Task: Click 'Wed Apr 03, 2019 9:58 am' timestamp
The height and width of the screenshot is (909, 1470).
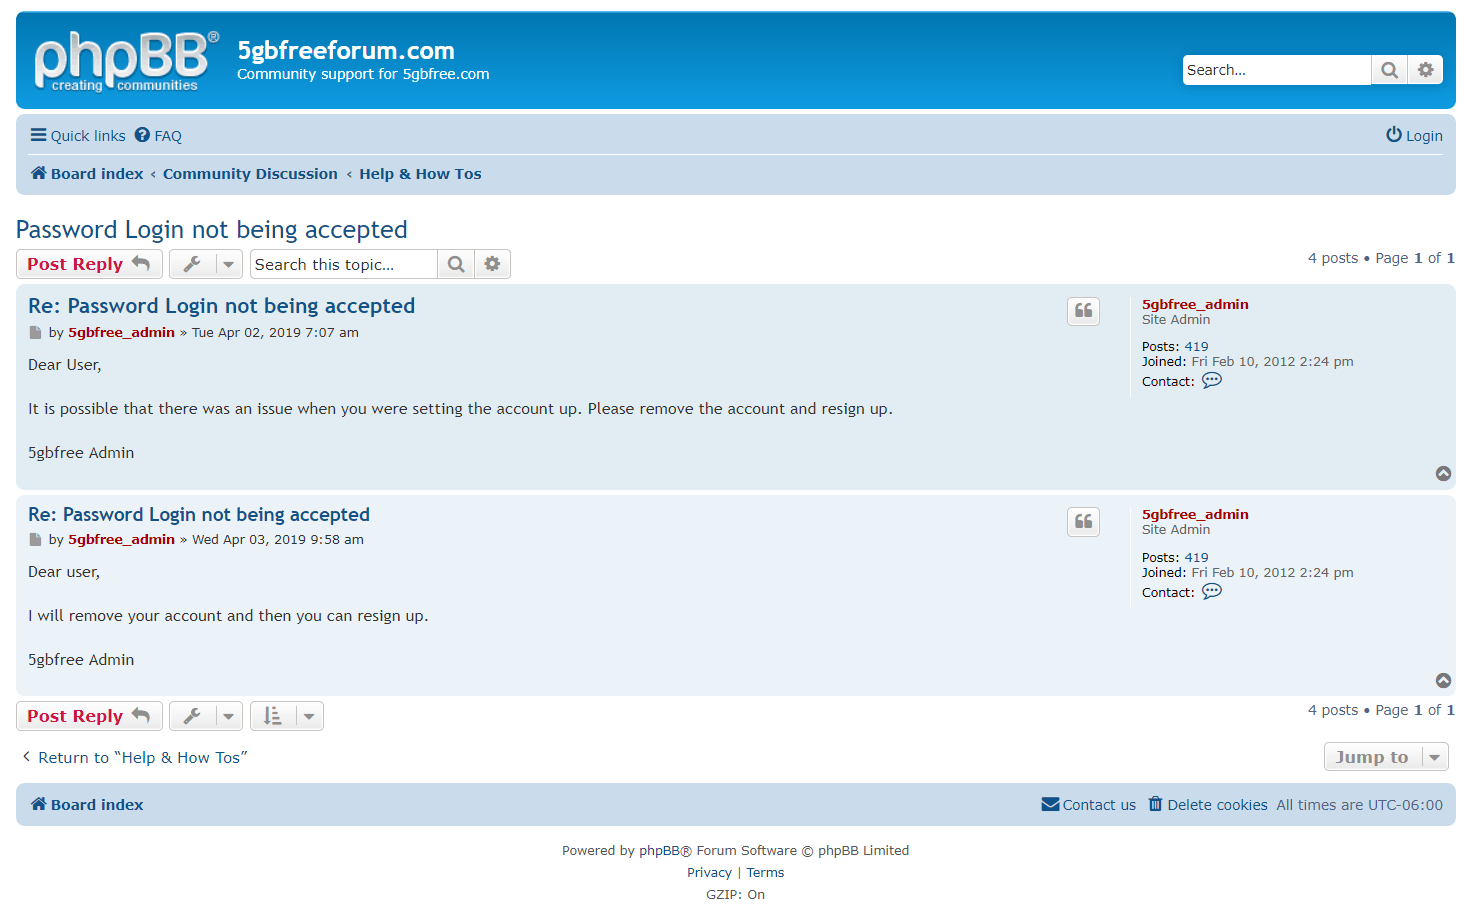Action: [278, 540]
